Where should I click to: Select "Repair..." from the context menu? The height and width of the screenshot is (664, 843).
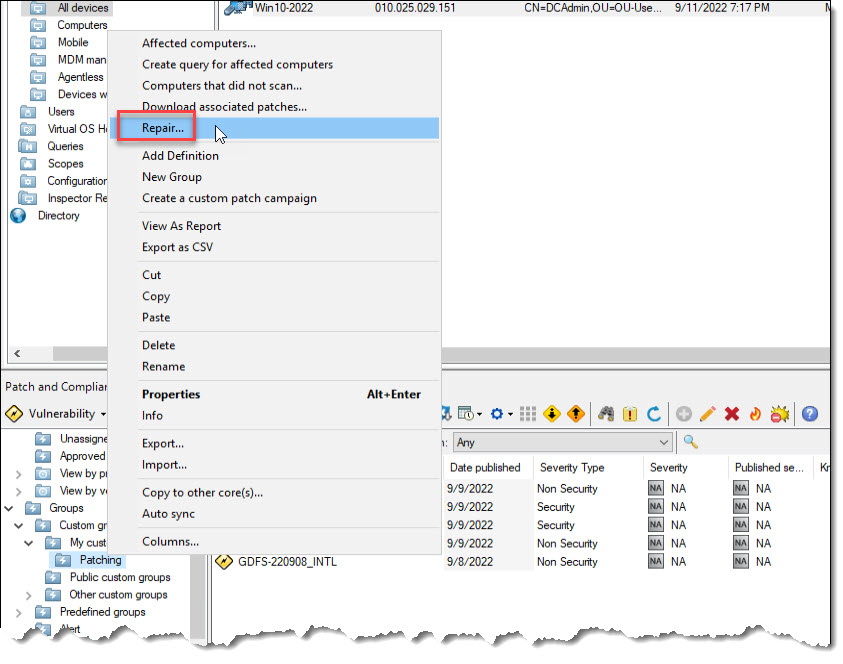[163, 128]
